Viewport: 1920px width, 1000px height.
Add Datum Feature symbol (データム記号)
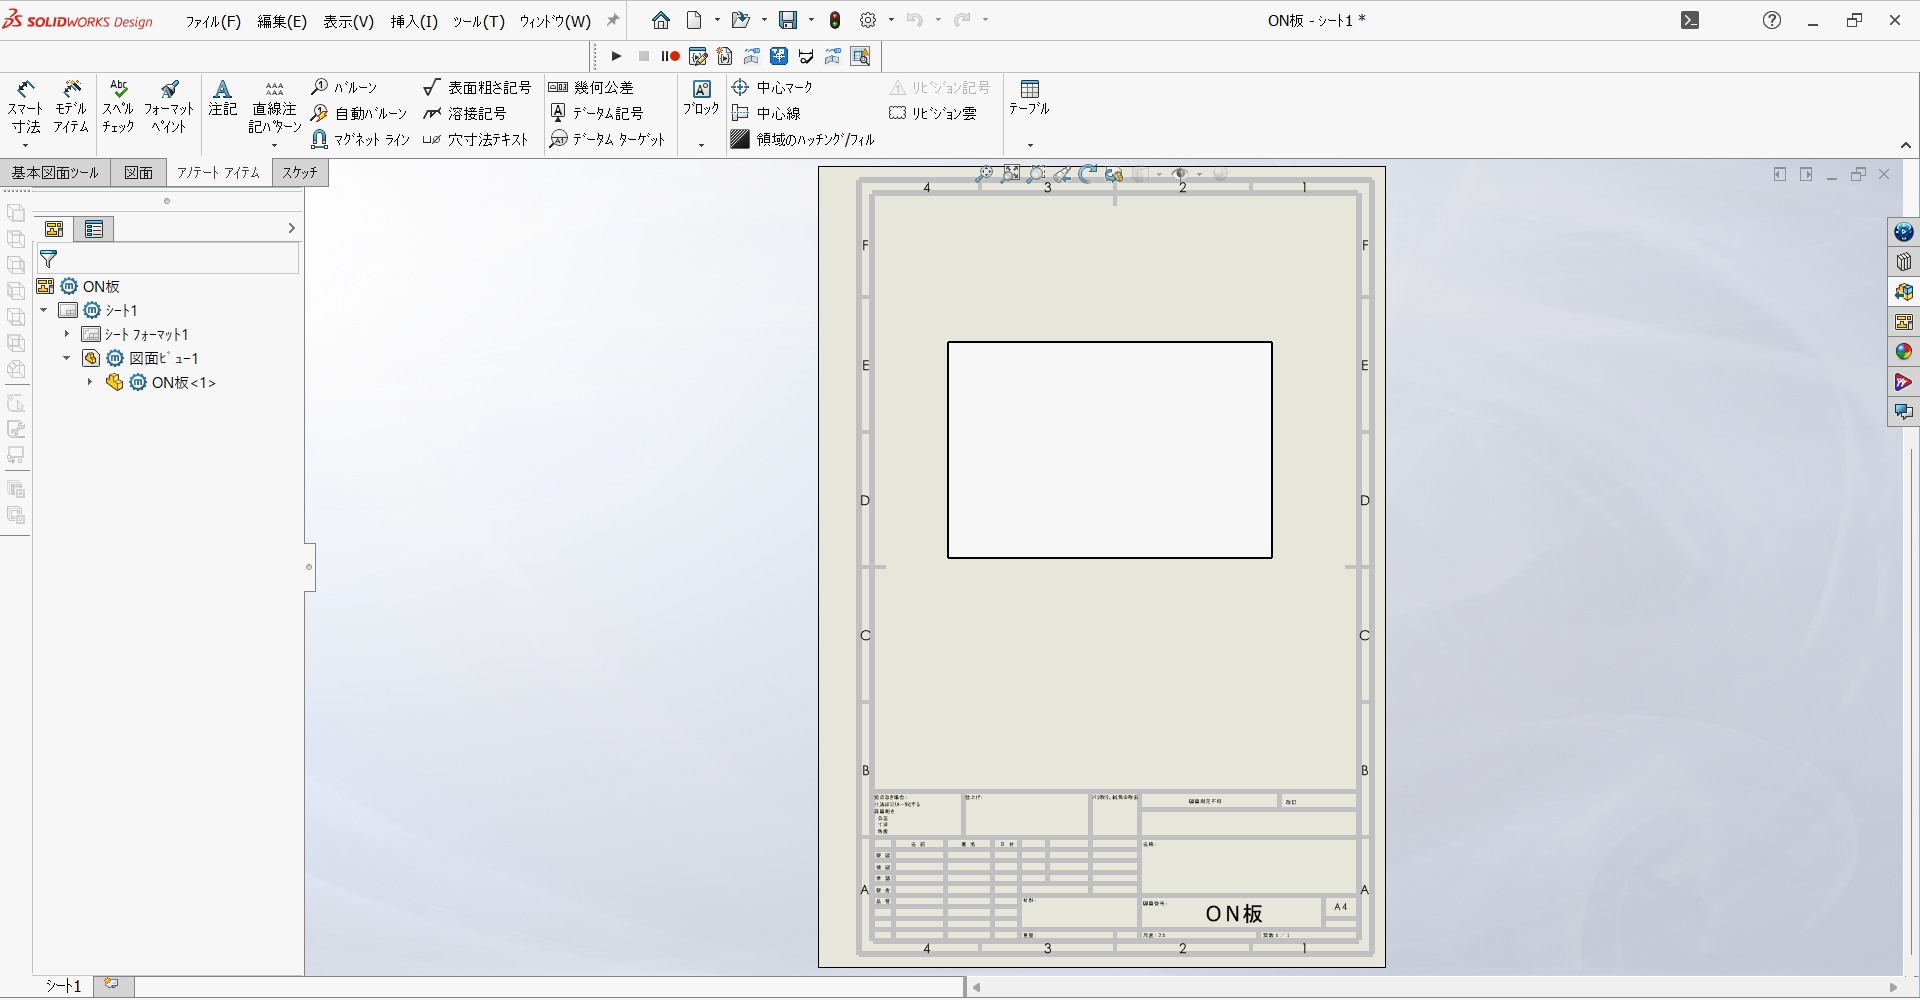click(x=596, y=114)
